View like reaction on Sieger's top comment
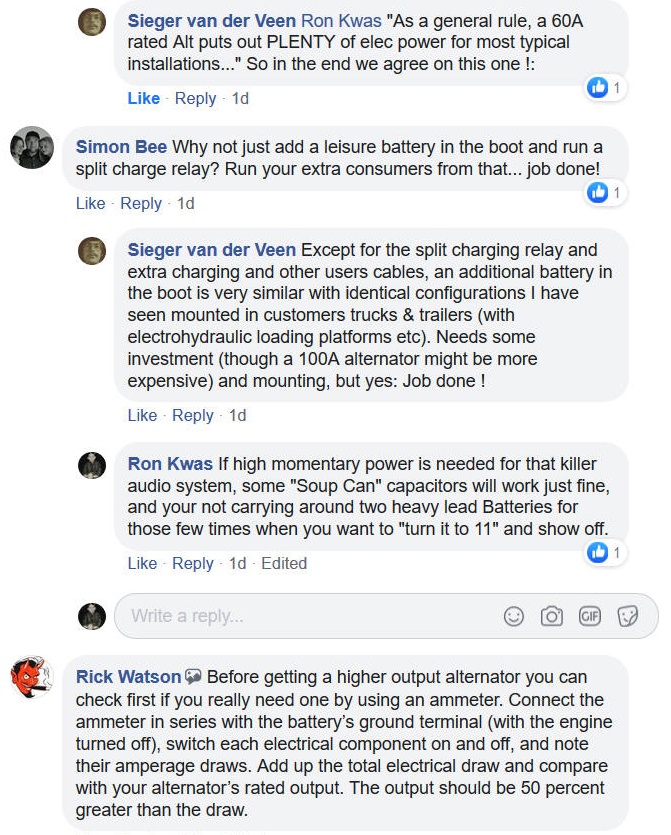The width and height of the screenshot is (671, 835). 605,88
